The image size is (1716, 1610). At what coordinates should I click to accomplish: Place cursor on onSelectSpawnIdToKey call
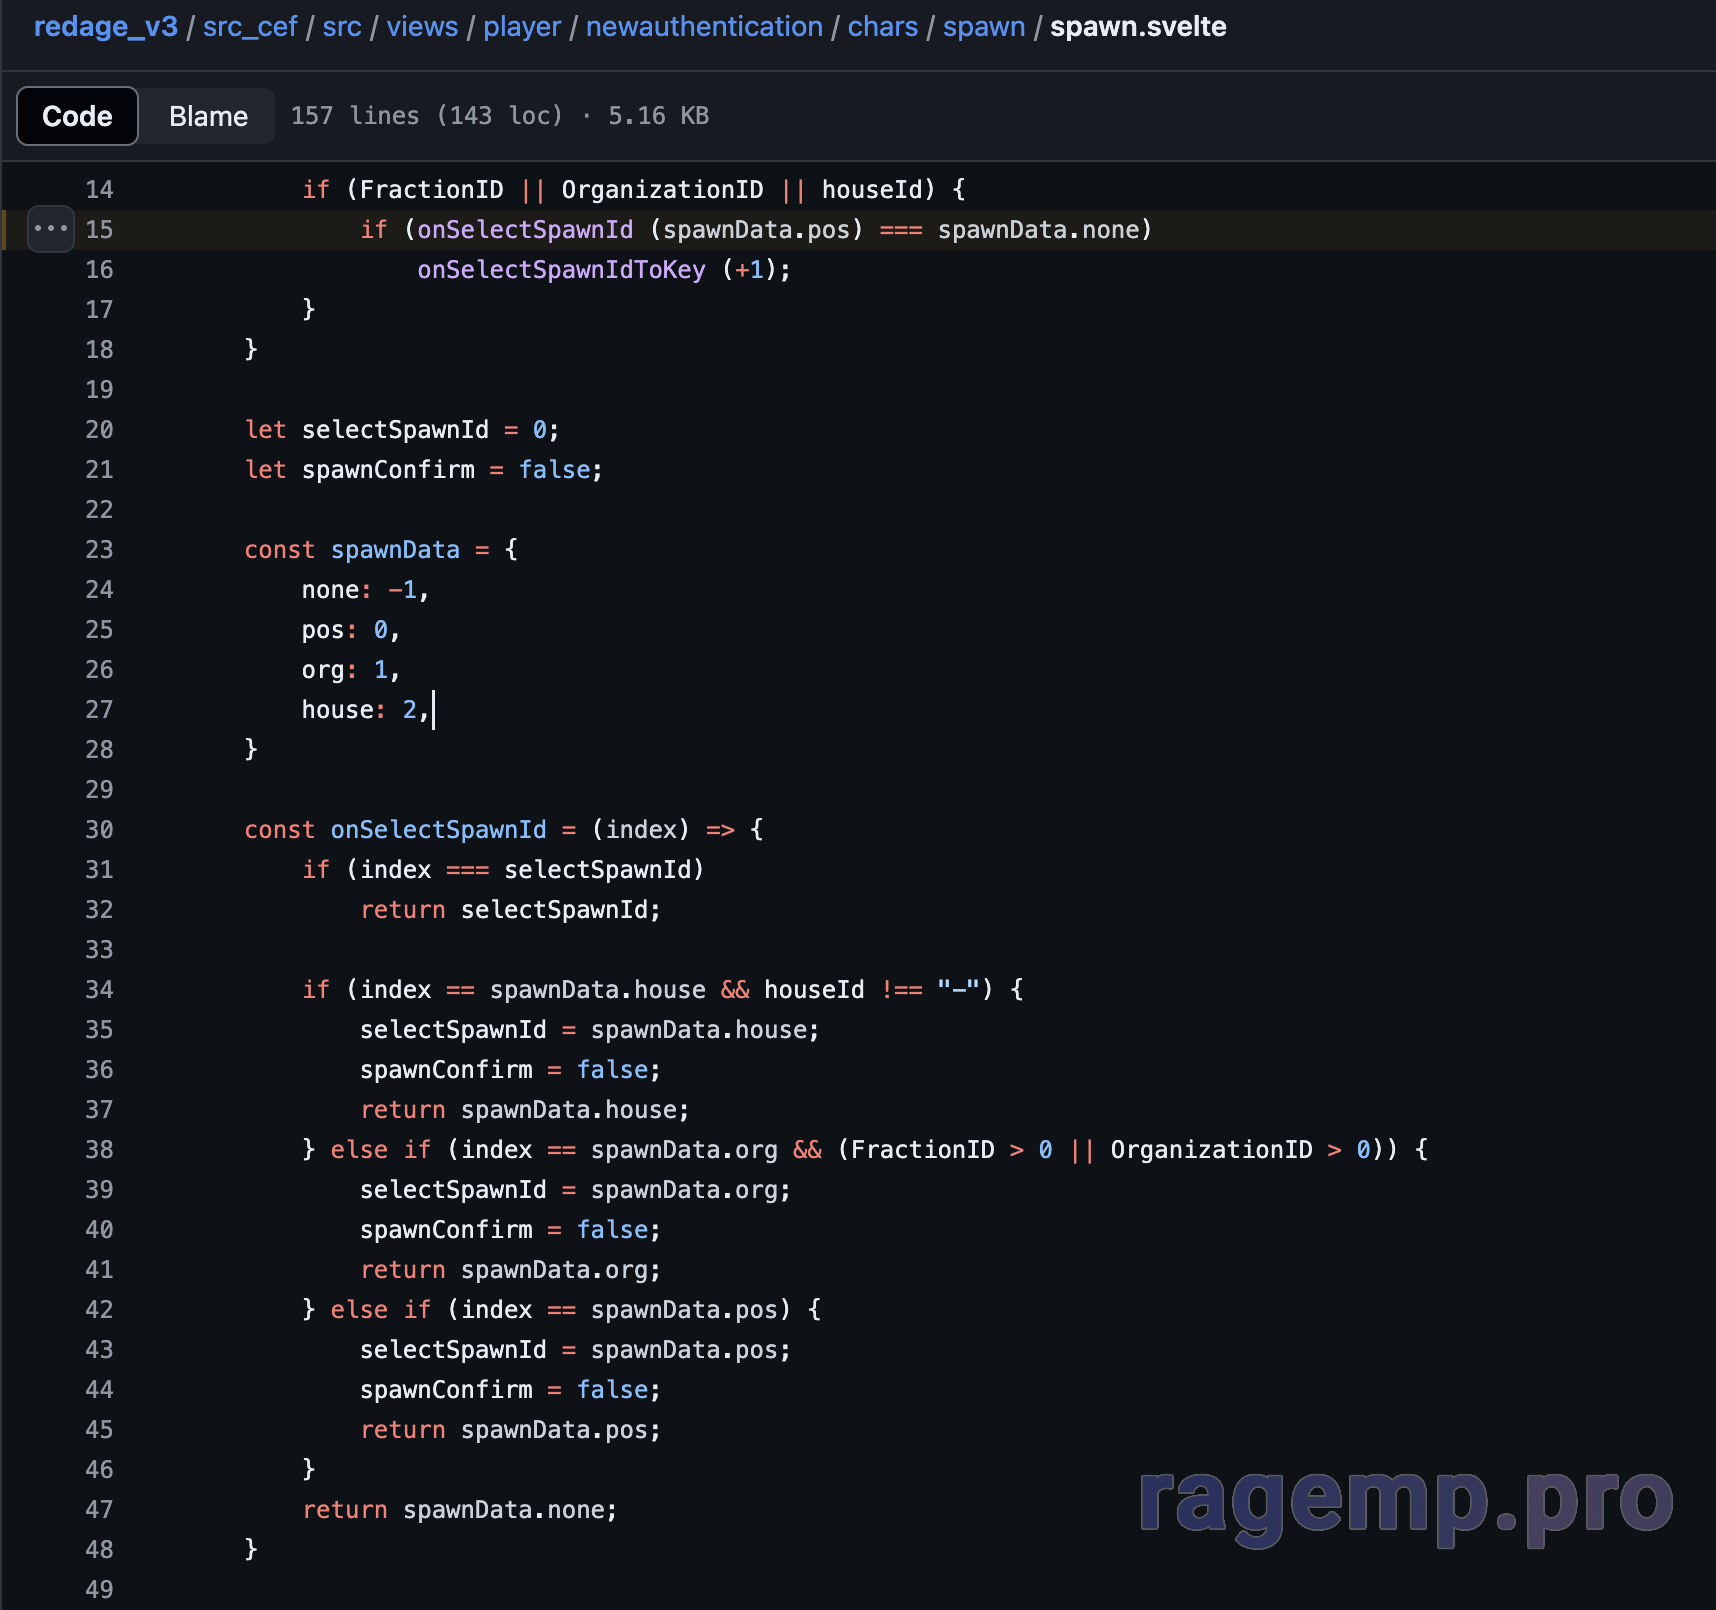coord(561,270)
